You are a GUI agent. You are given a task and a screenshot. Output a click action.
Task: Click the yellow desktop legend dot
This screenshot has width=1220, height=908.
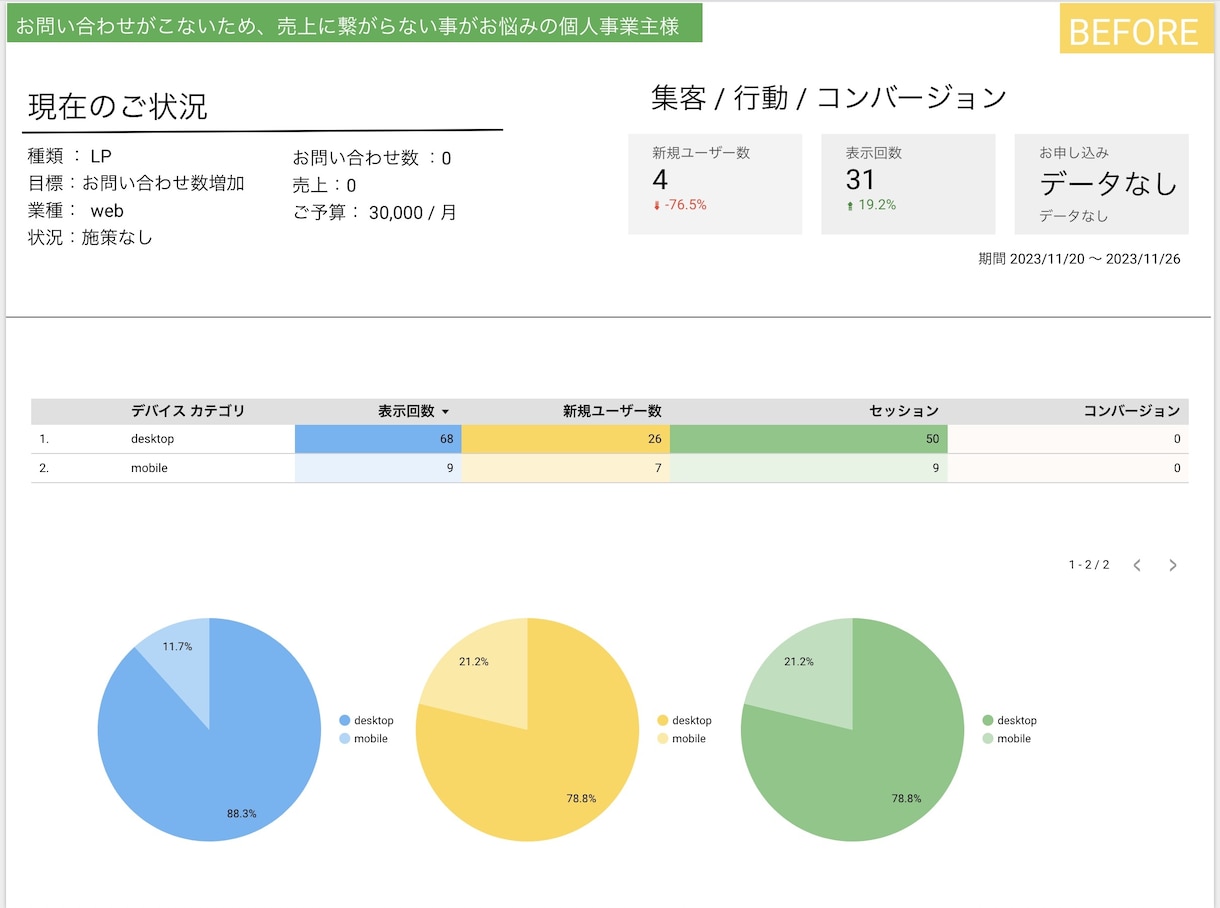coord(663,720)
